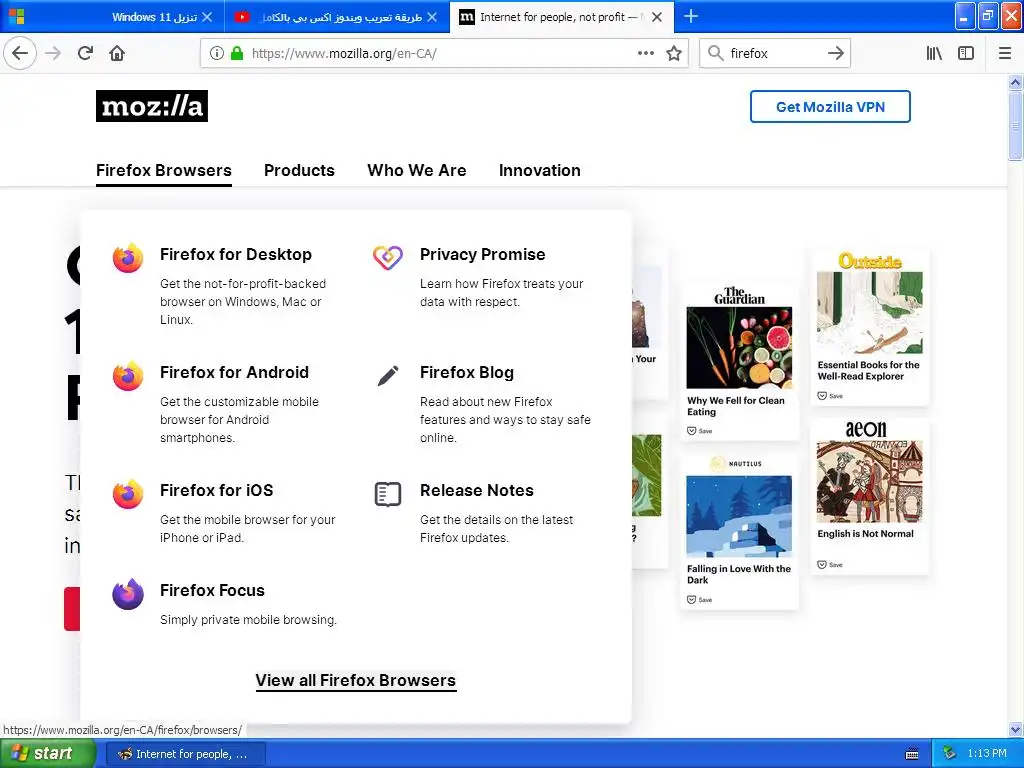Screen dimensions: 1024x768
Task: Click the Release Notes document icon
Action: click(x=388, y=494)
